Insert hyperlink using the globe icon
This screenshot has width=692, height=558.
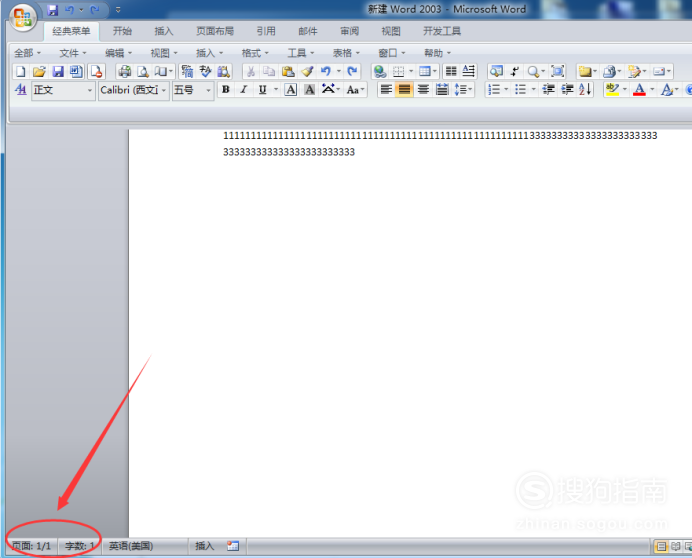[379, 71]
